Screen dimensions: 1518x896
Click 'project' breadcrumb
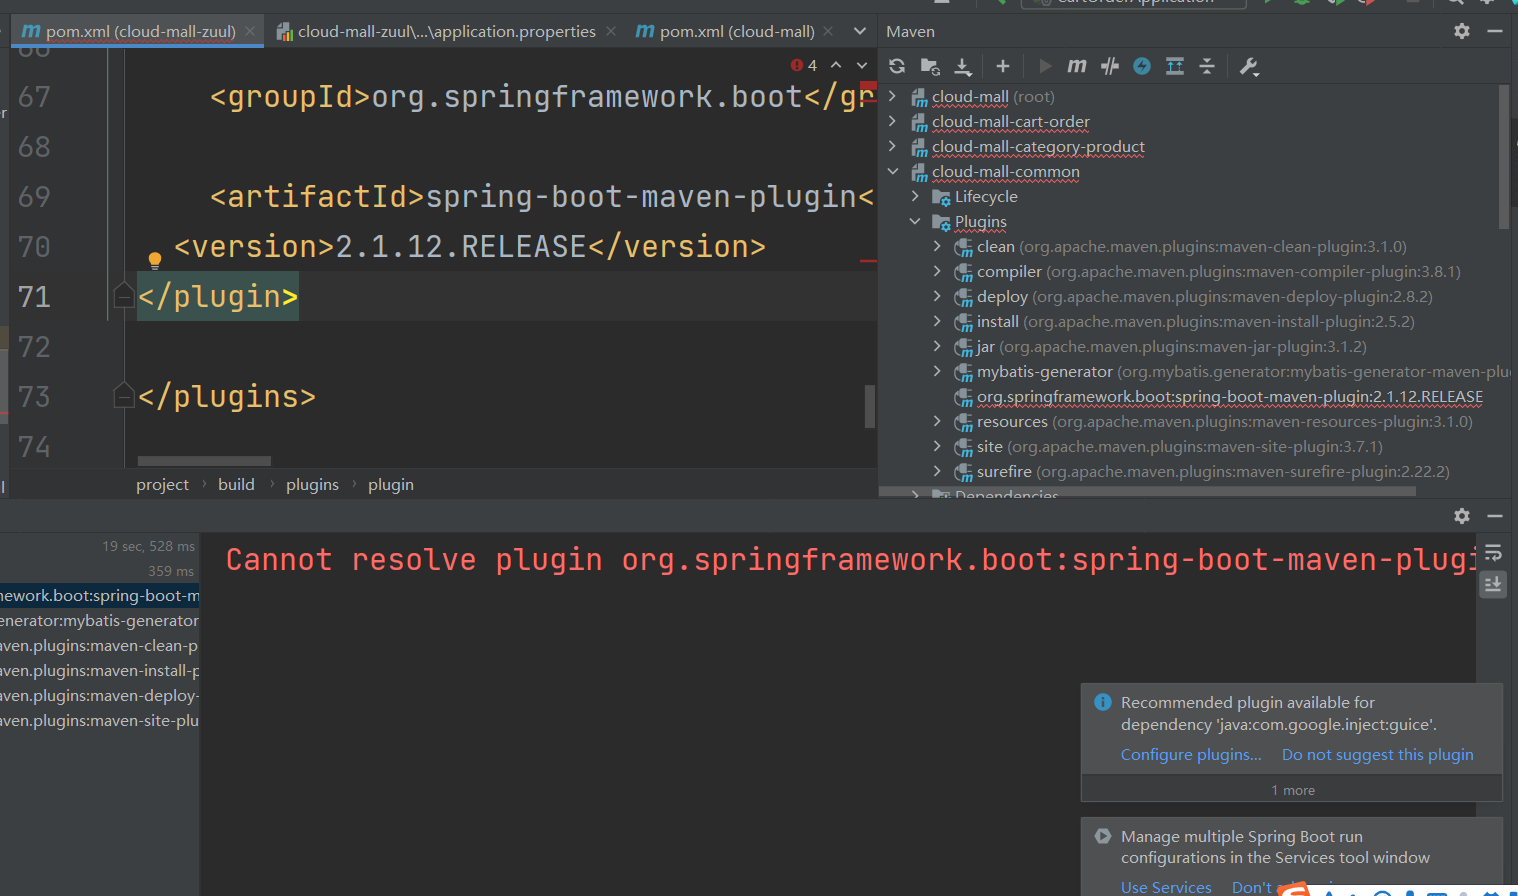[x=162, y=485]
